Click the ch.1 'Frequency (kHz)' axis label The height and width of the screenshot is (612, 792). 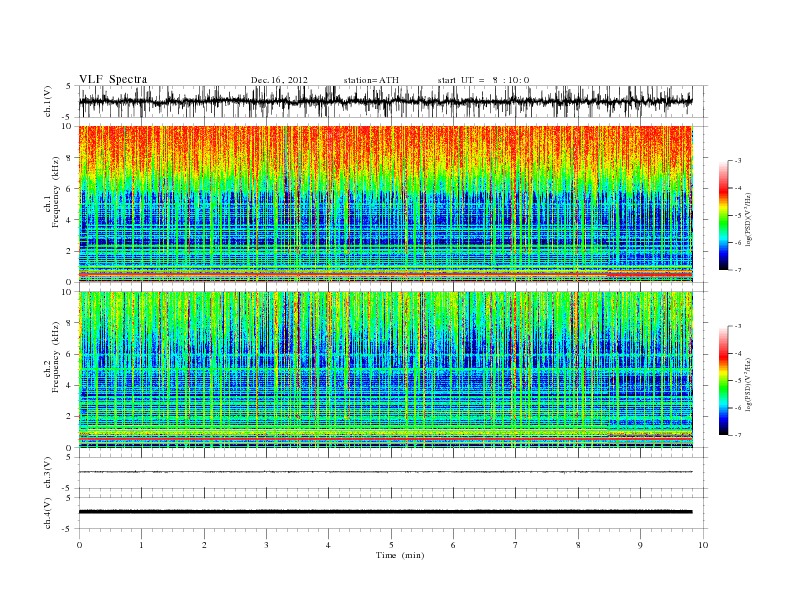point(56,192)
